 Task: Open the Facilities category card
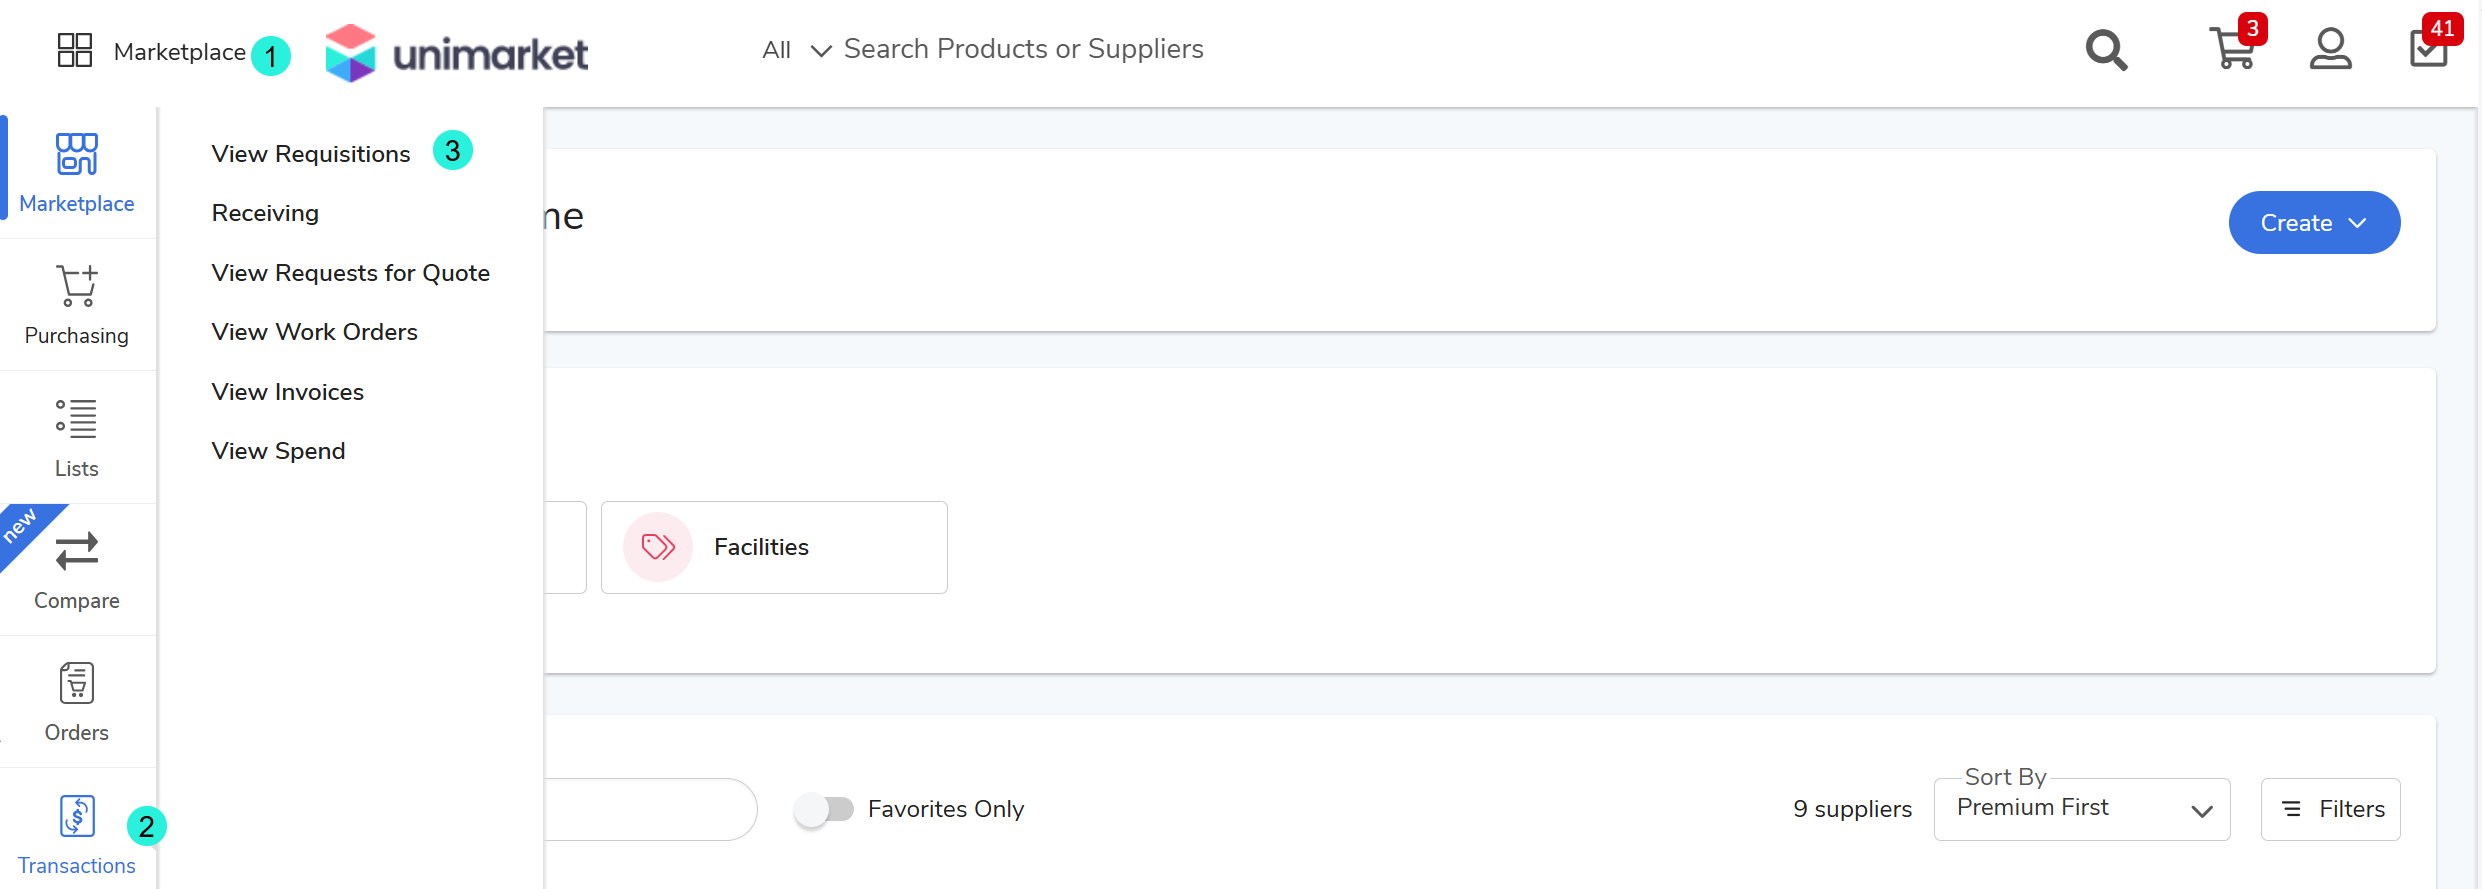(774, 547)
